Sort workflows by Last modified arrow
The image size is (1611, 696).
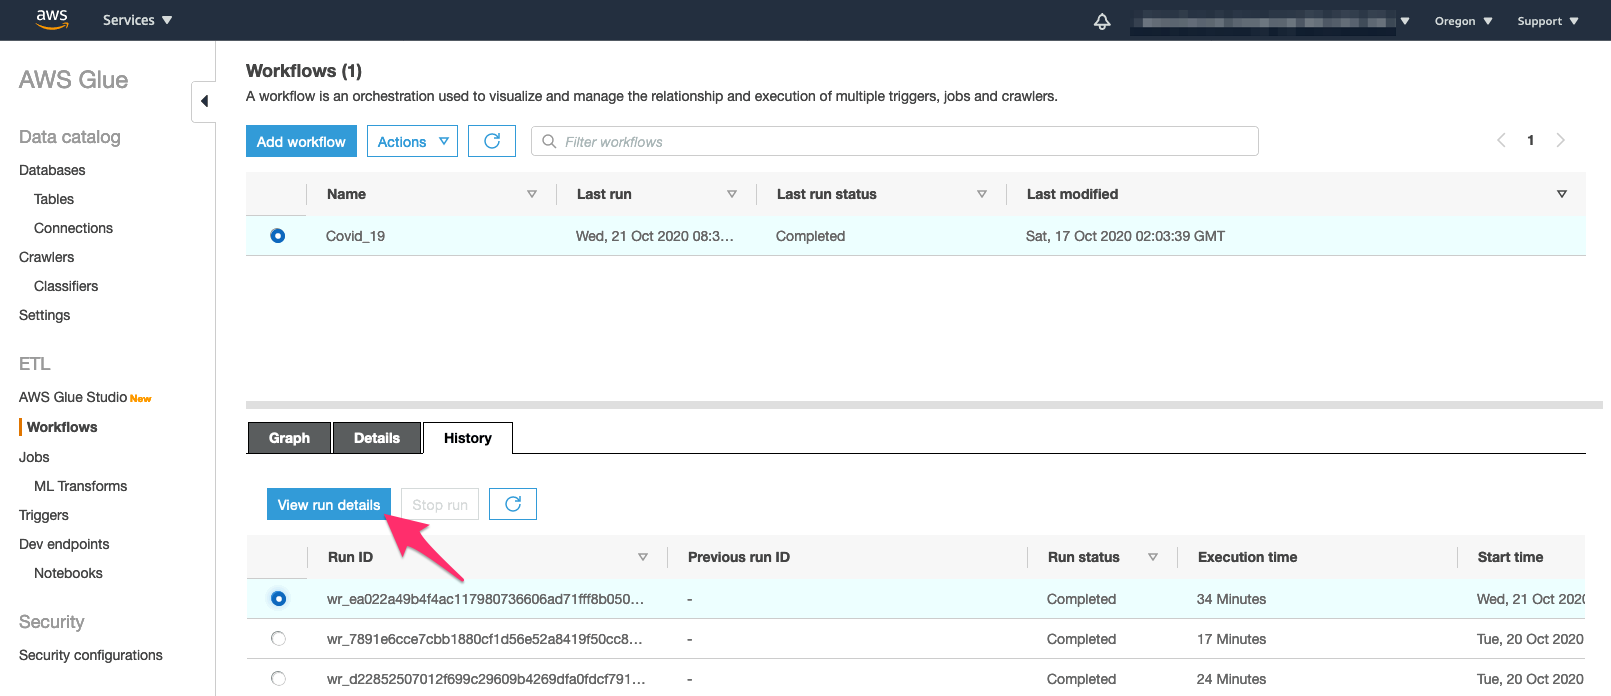(1562, 194)
